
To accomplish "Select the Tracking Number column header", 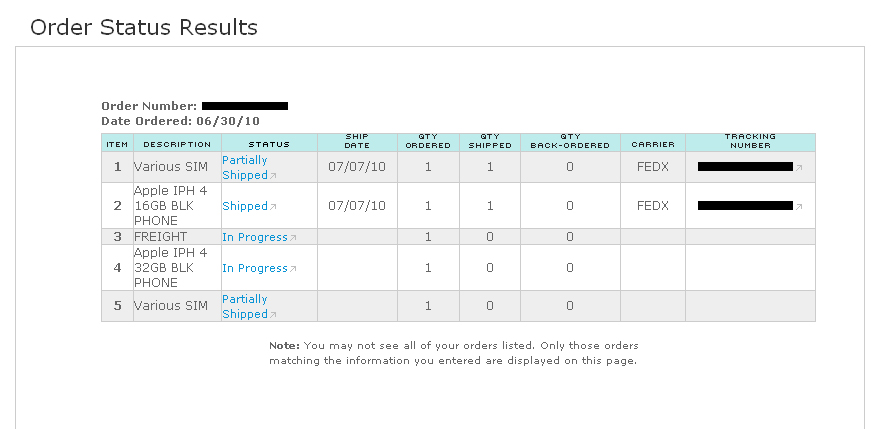I will click(x=750, y=143).
